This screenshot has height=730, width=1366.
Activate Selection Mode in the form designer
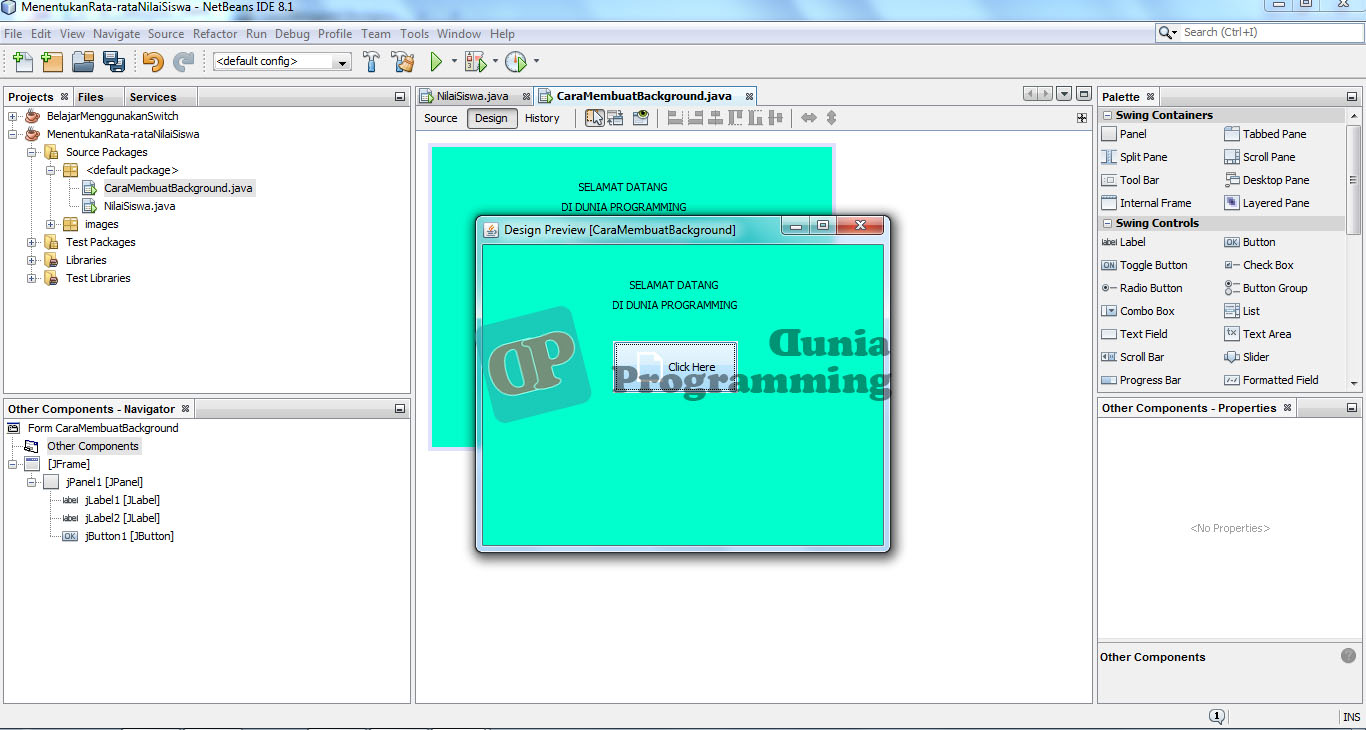pyautogui.click(x=595, y=117)
